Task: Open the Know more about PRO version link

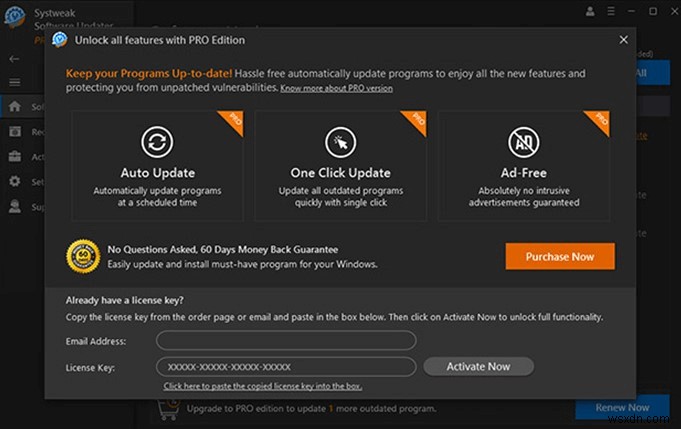Action: click(x=336, y=89)
